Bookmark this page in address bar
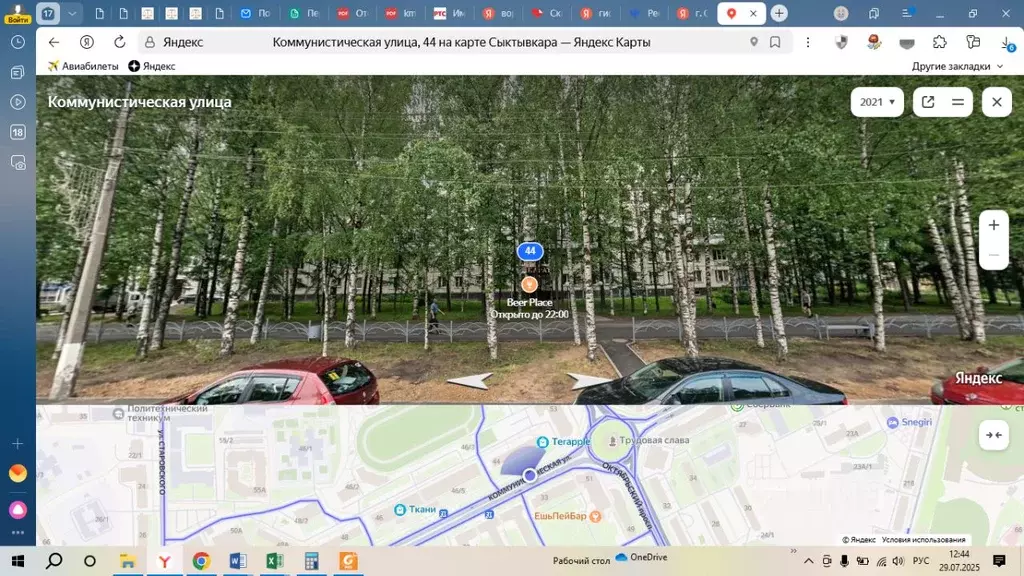This screenshot has height=576, width=1024. pos(775,42)
